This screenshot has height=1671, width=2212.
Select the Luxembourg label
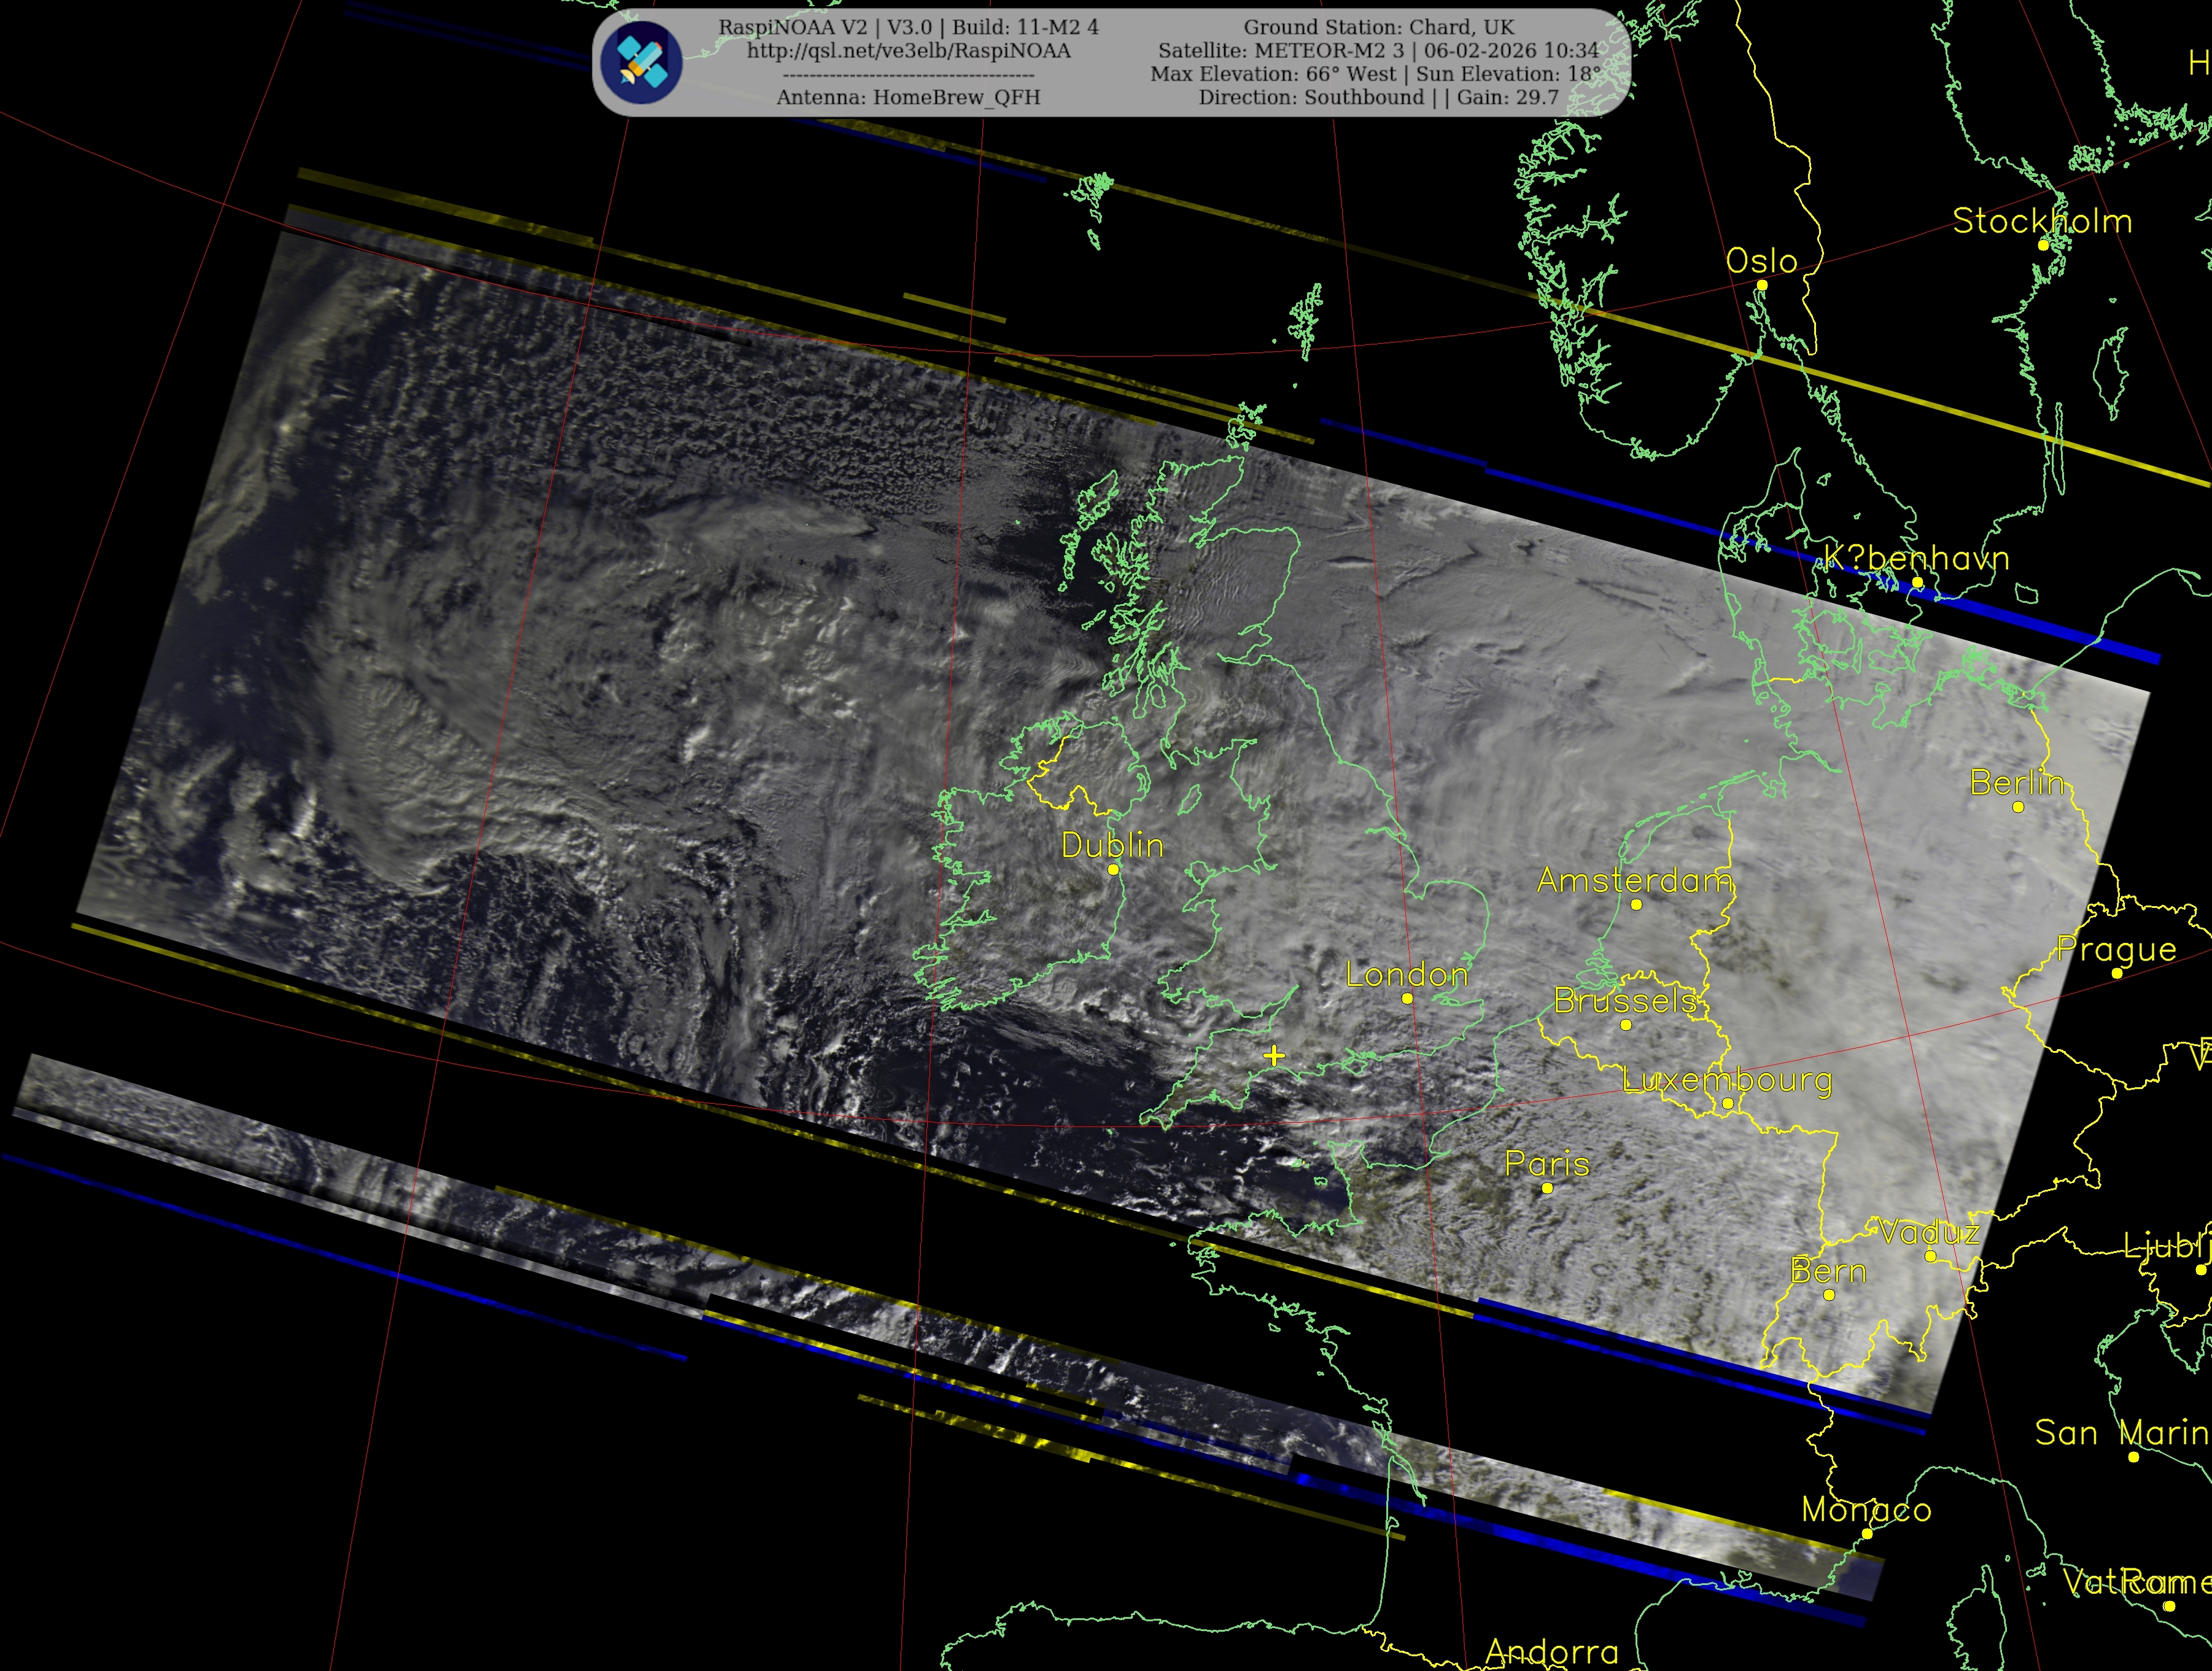point(1727,1080)
